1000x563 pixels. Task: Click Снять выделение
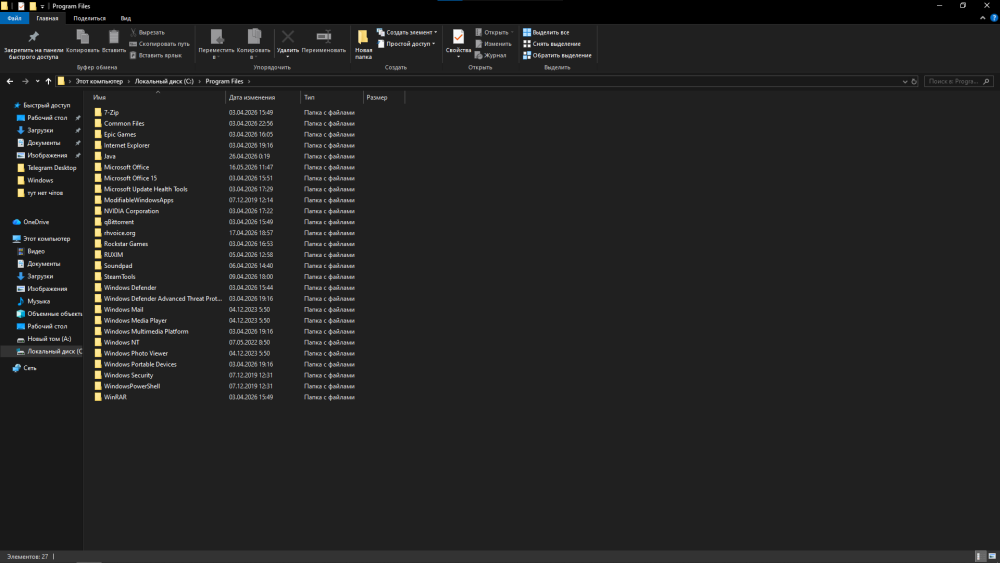click(x=552, y=43)
